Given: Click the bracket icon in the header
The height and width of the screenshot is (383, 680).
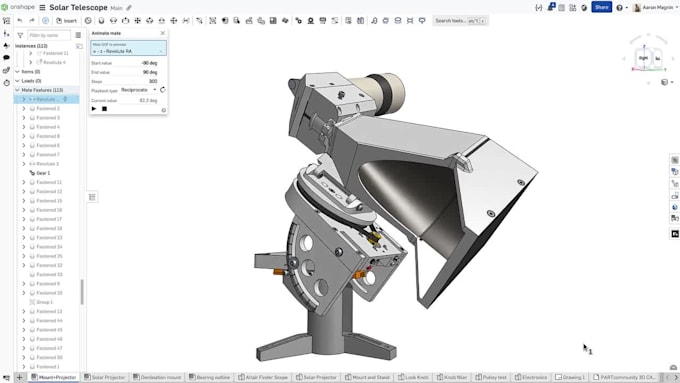Looking at the screenshot, I should coord(539,7).
